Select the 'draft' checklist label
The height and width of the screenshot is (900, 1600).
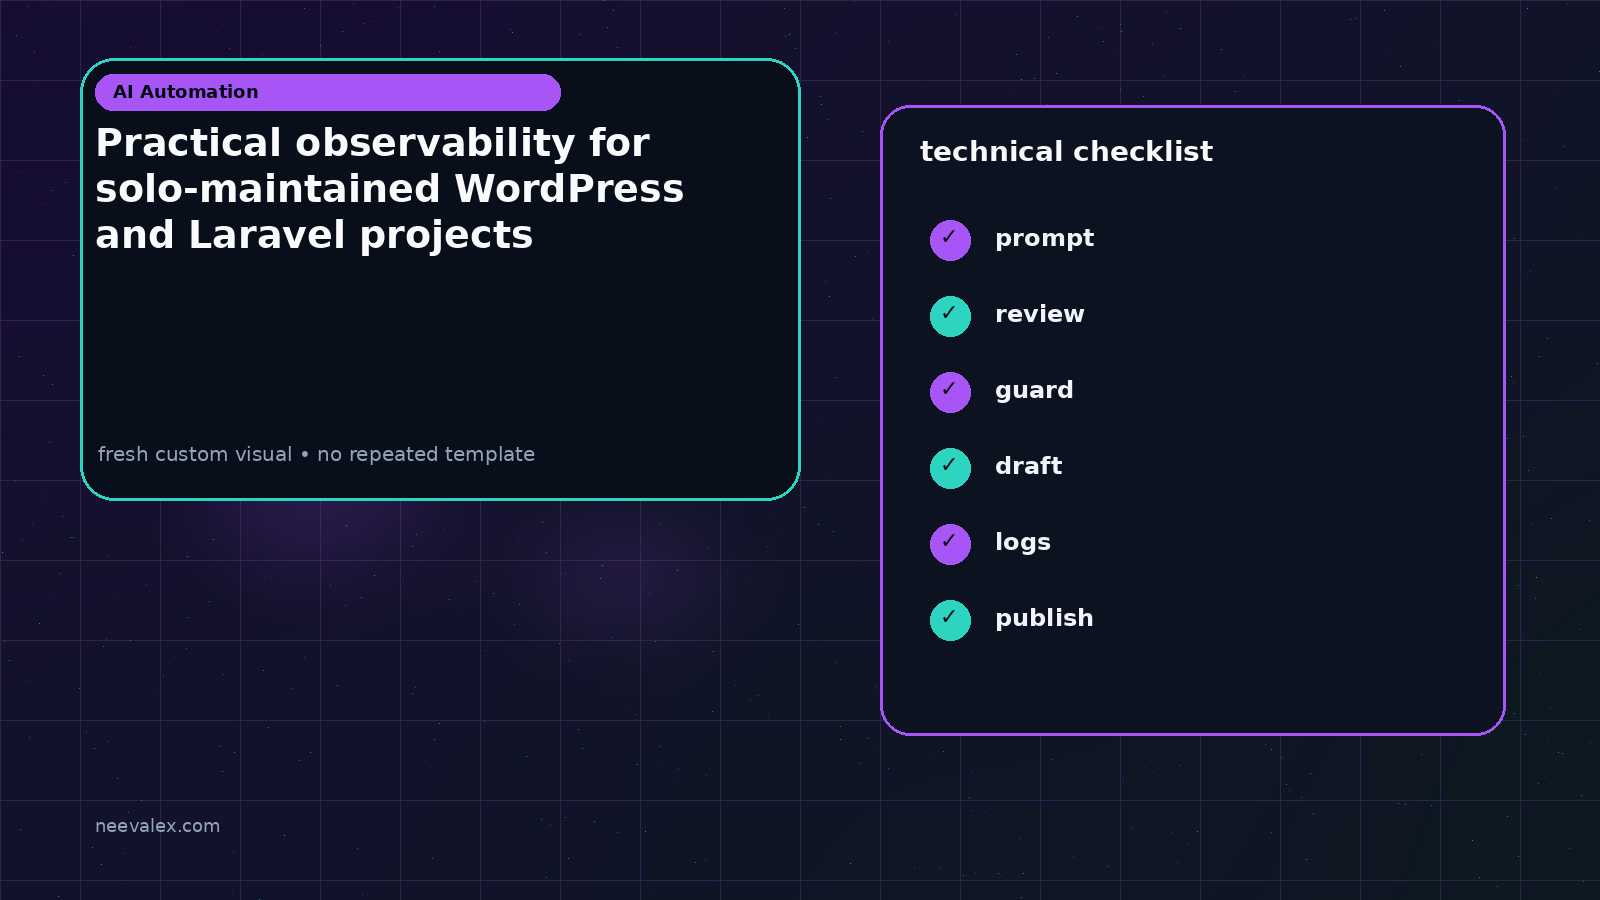click(1028, 466)
